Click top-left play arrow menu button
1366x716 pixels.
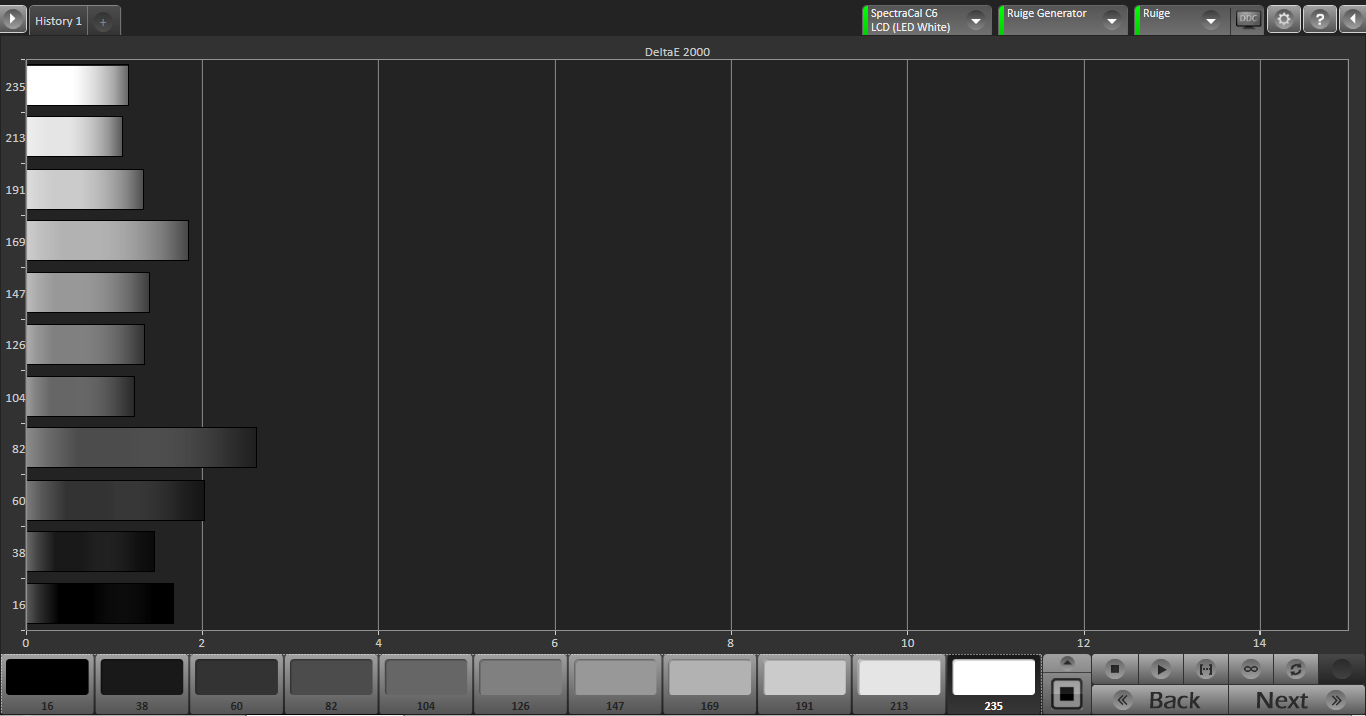point(13,19)
